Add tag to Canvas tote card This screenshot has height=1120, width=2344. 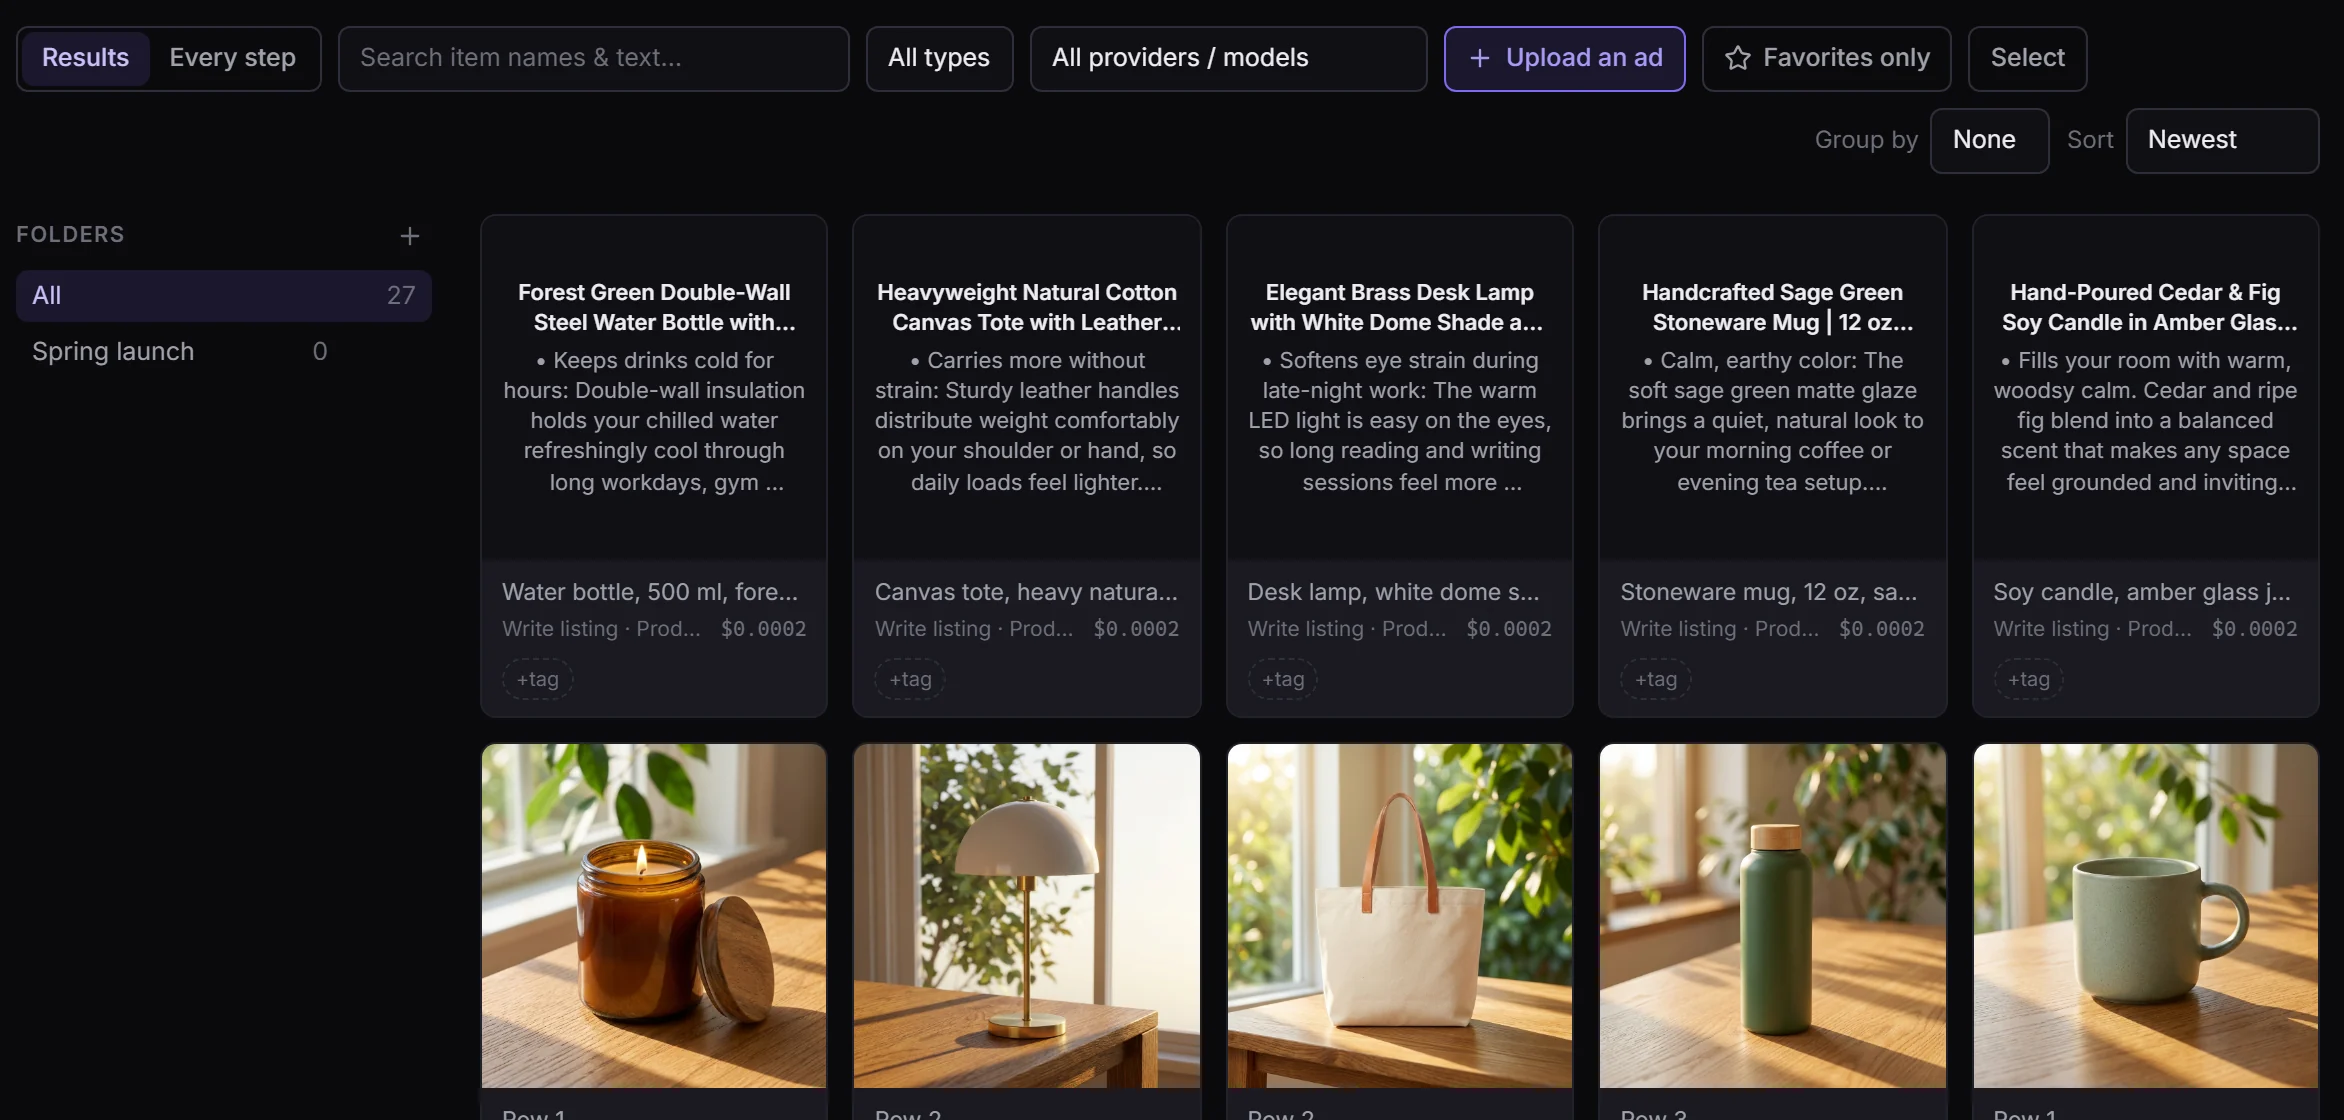point(910,679)
